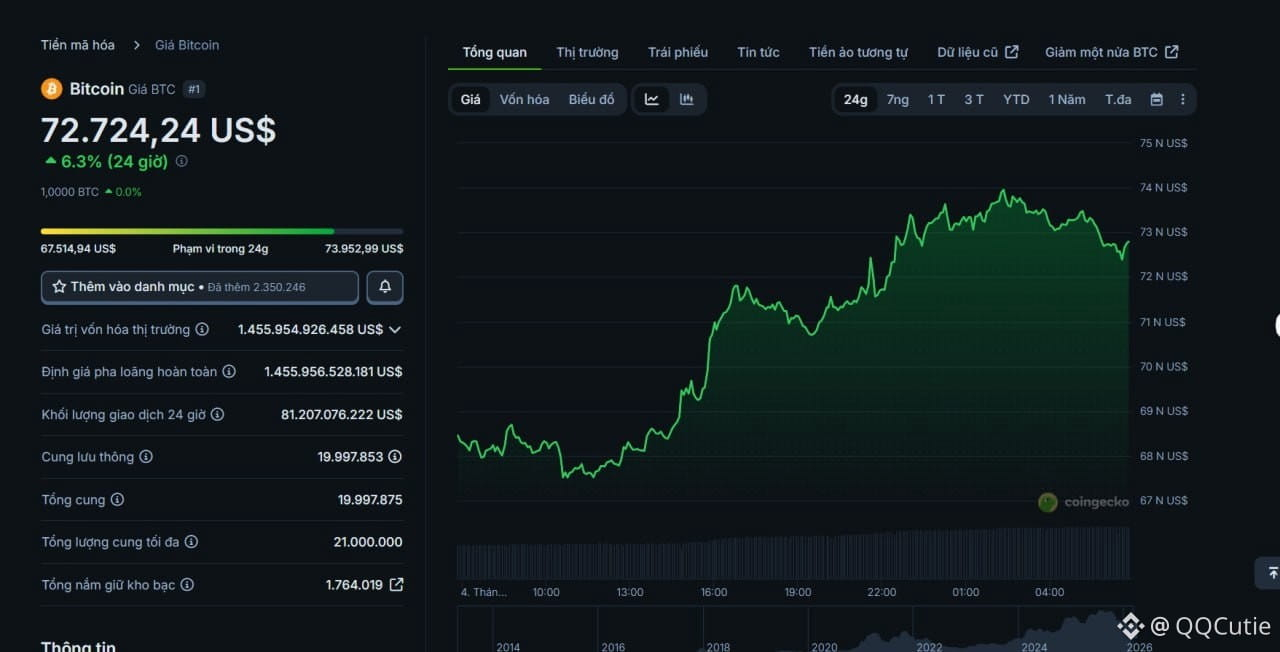
Task: Open the price alert bell icon
Action: [x=385, y=287]
